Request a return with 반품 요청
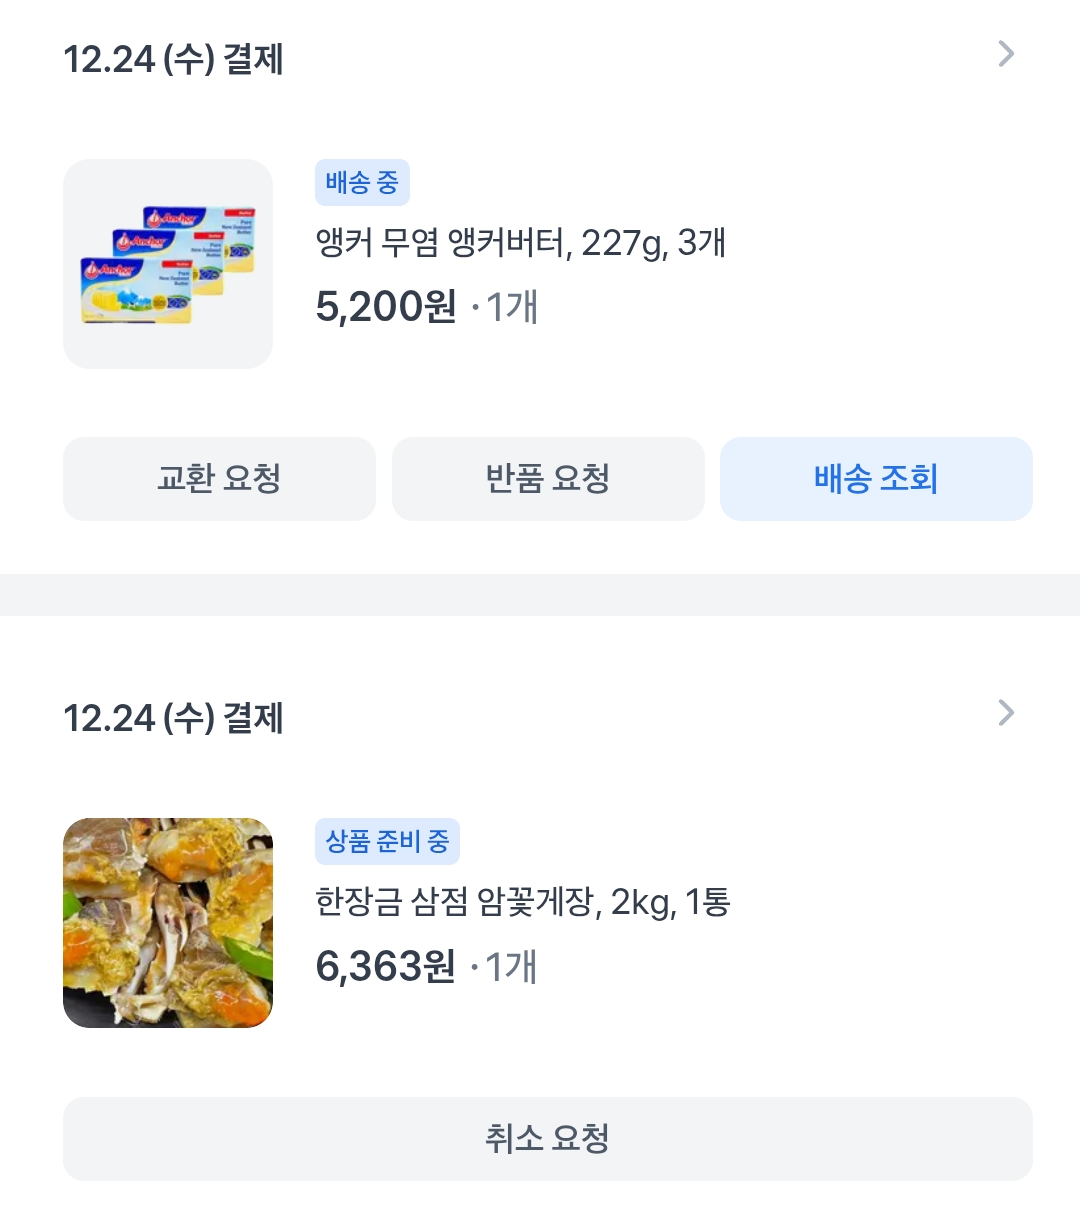This screenshot has height=1219, width=1080. pos(548,479)
